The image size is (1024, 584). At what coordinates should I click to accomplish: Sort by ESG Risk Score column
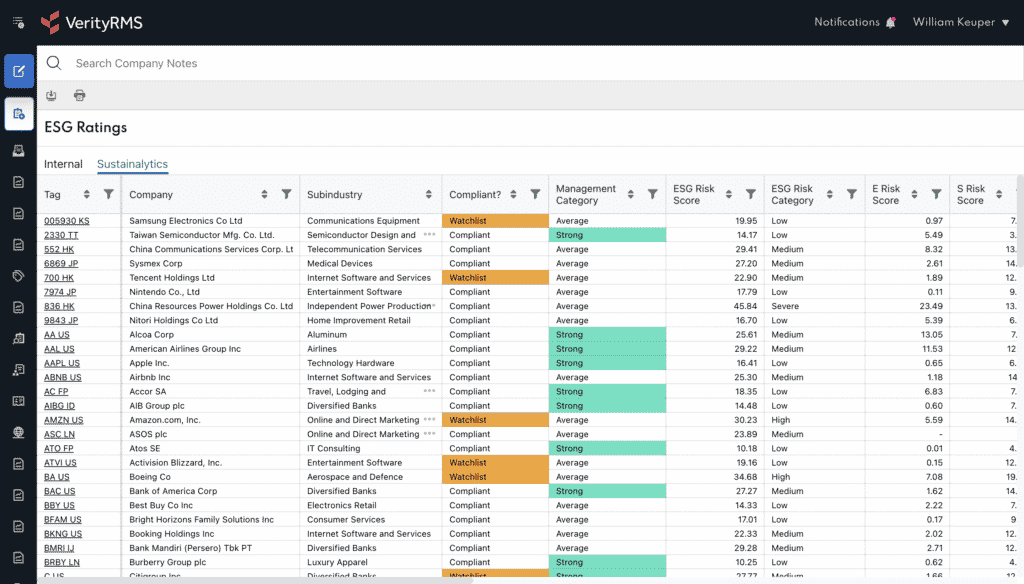pyautogui.click(x=729, y=194)
